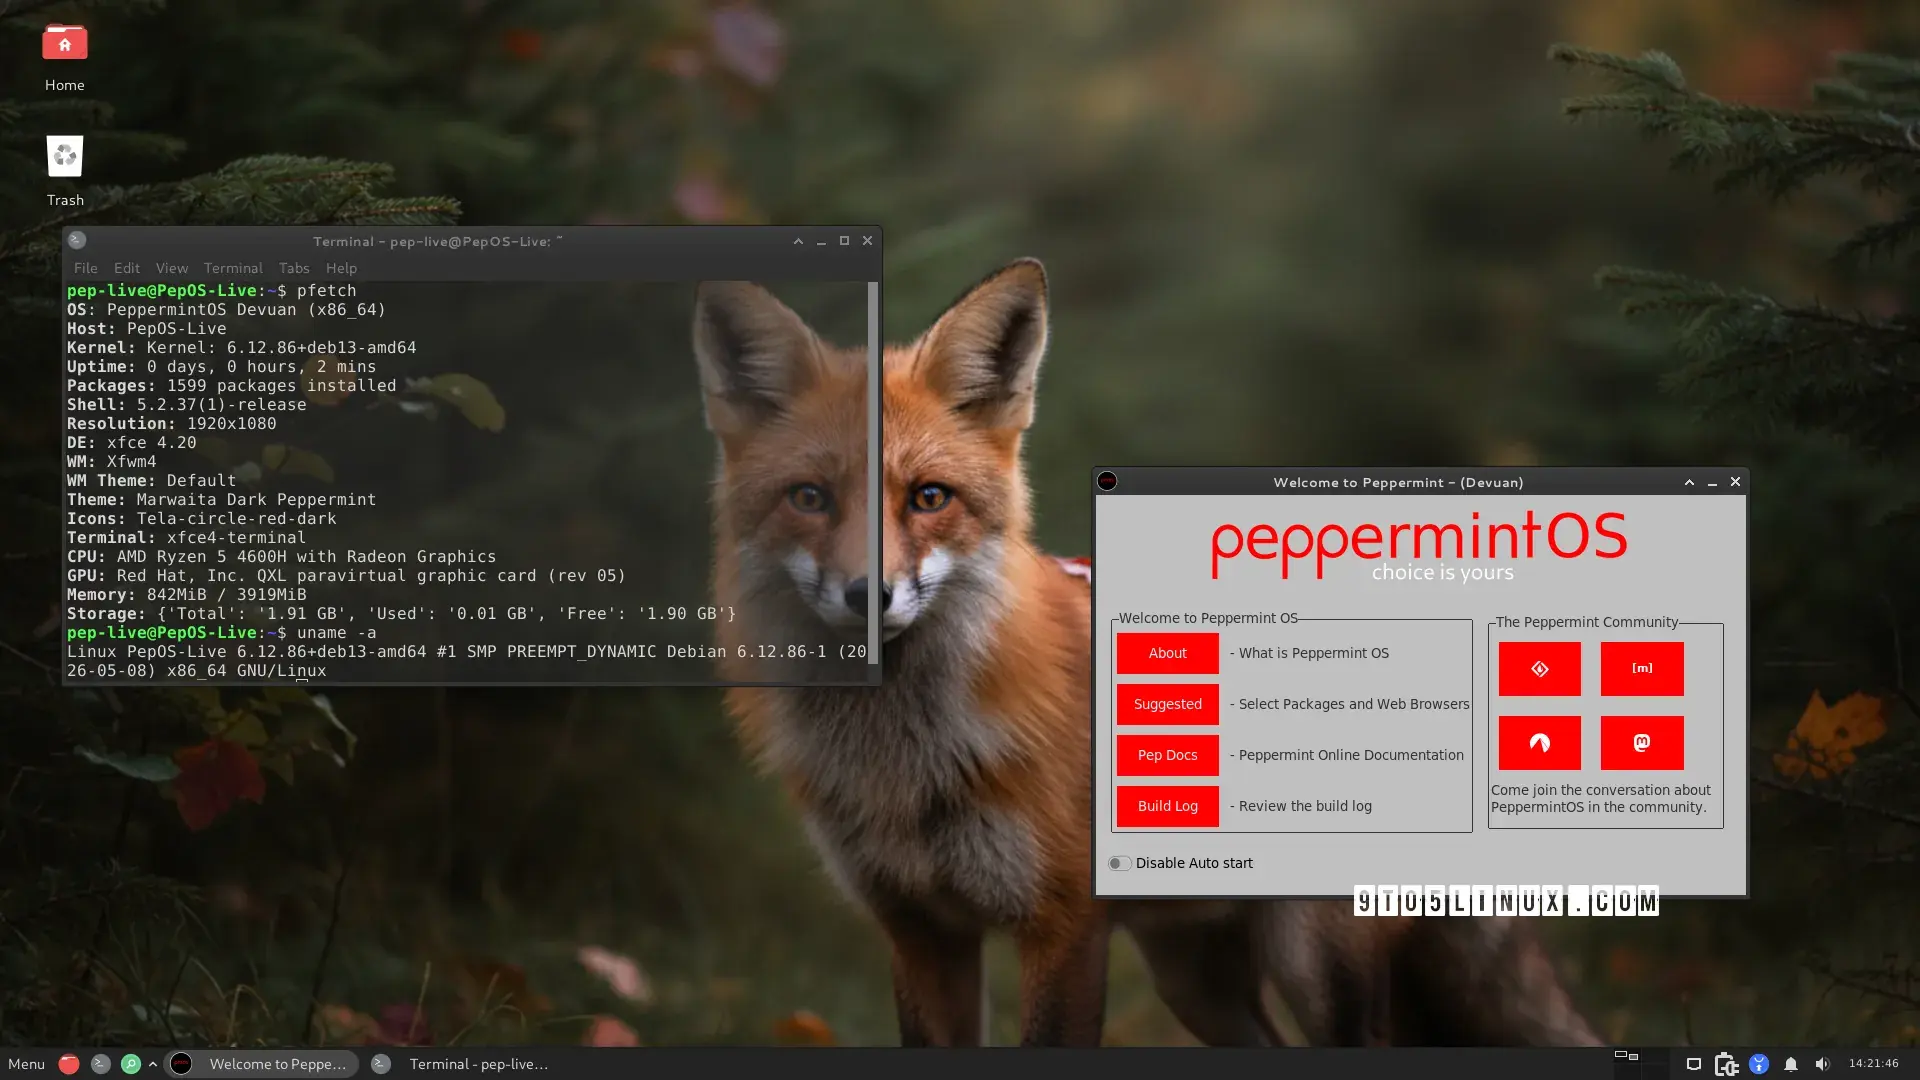The image size is (1920, 1080).
Task: Click the Suggested button for packages
Action: pos(1168,704)
